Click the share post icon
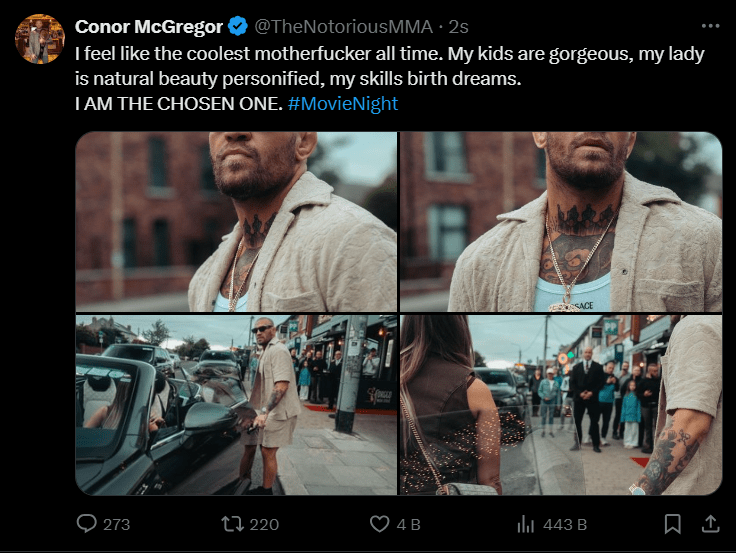736x553 pixels. [710, 523]
